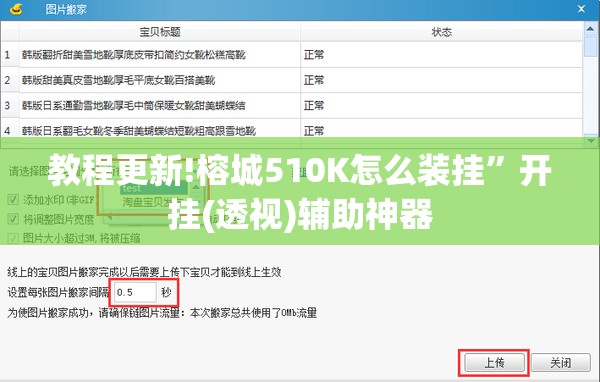Toggle the 图片大小超过3M将被压缩 checkbox
The image size is (600, 382).
coord(13,238)
